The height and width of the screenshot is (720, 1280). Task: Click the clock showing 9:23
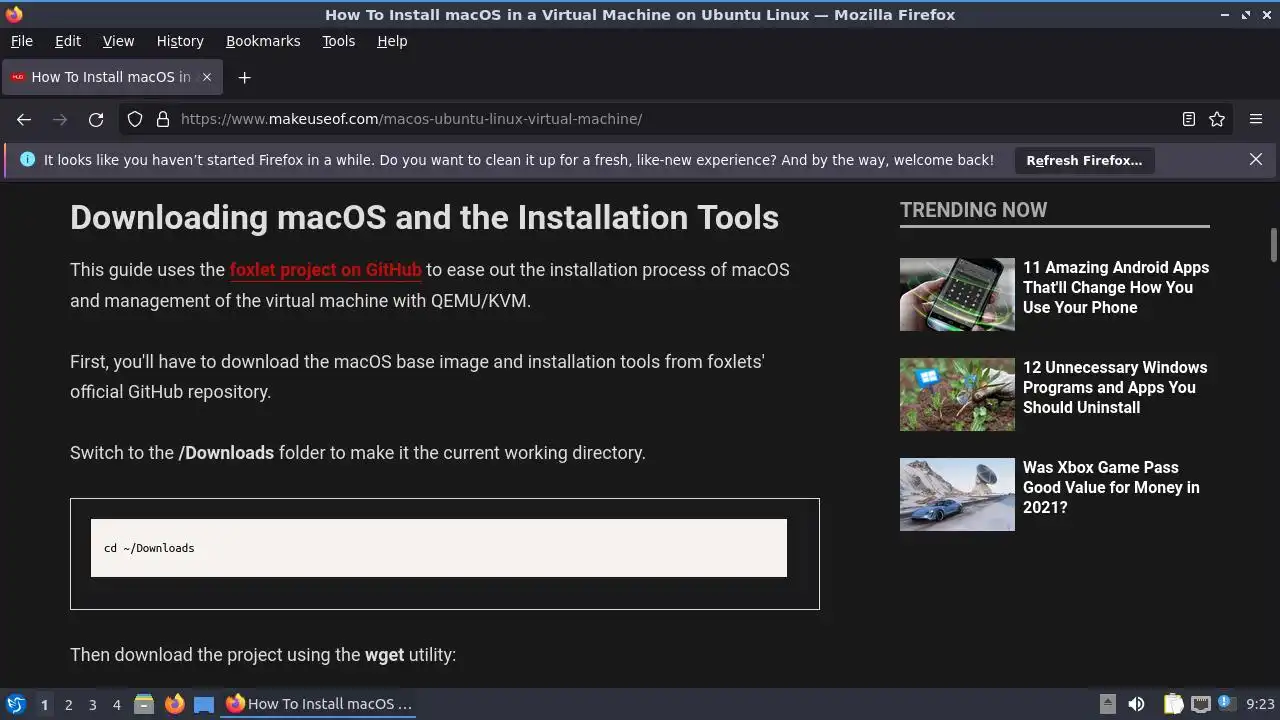1260,704
